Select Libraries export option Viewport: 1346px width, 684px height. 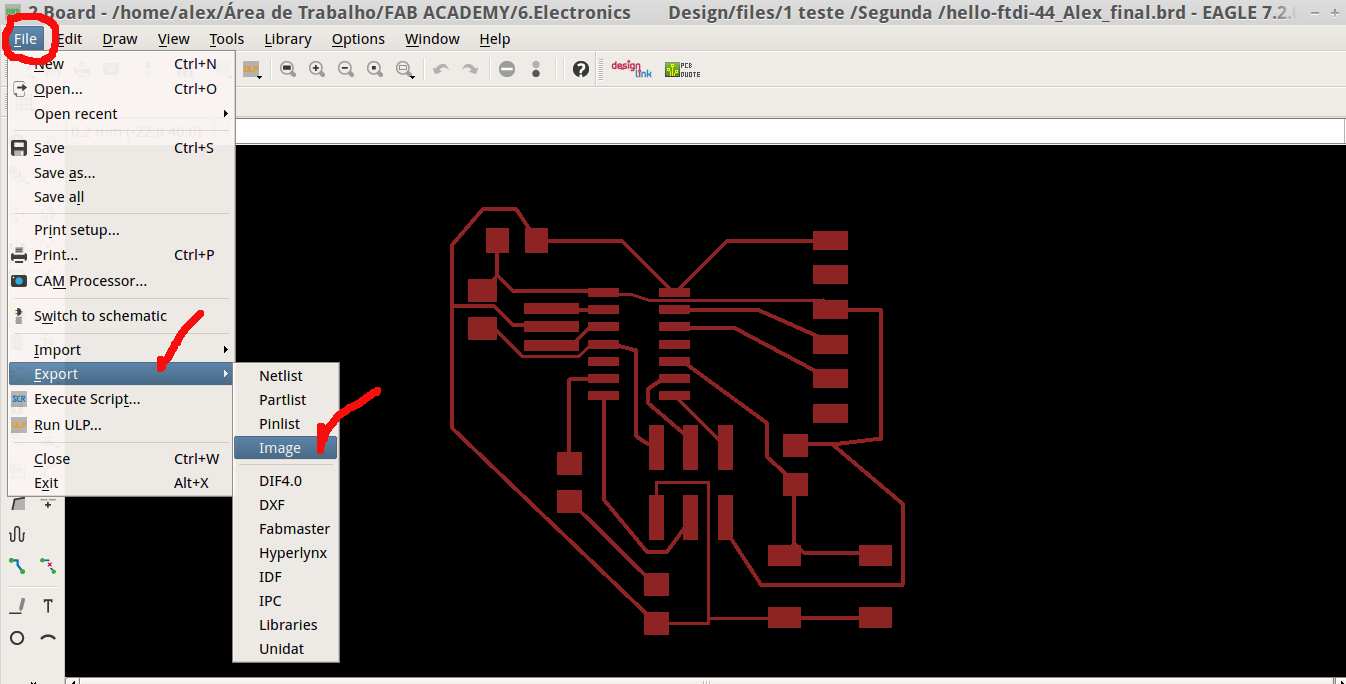coord(286,625)
